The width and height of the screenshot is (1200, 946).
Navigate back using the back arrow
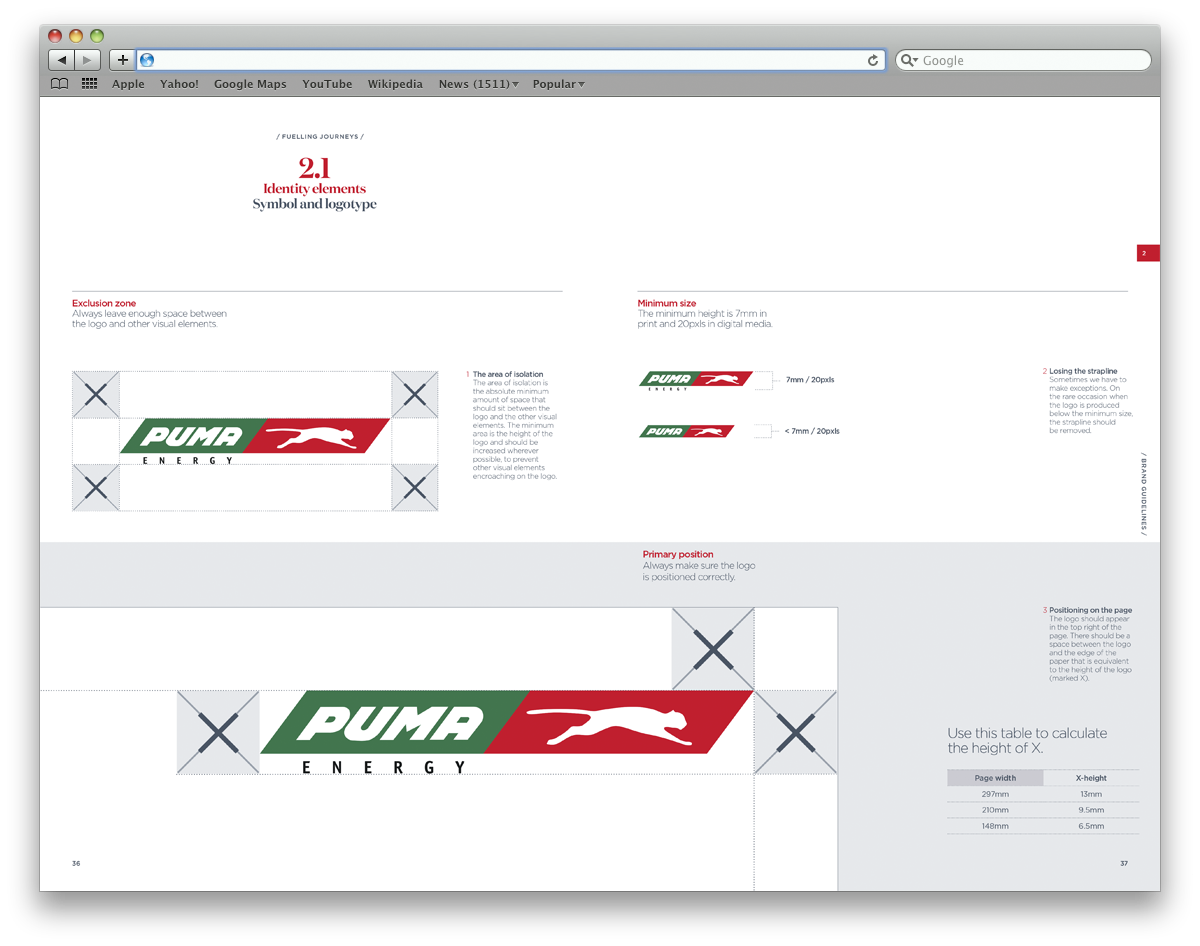click(62, 59)
